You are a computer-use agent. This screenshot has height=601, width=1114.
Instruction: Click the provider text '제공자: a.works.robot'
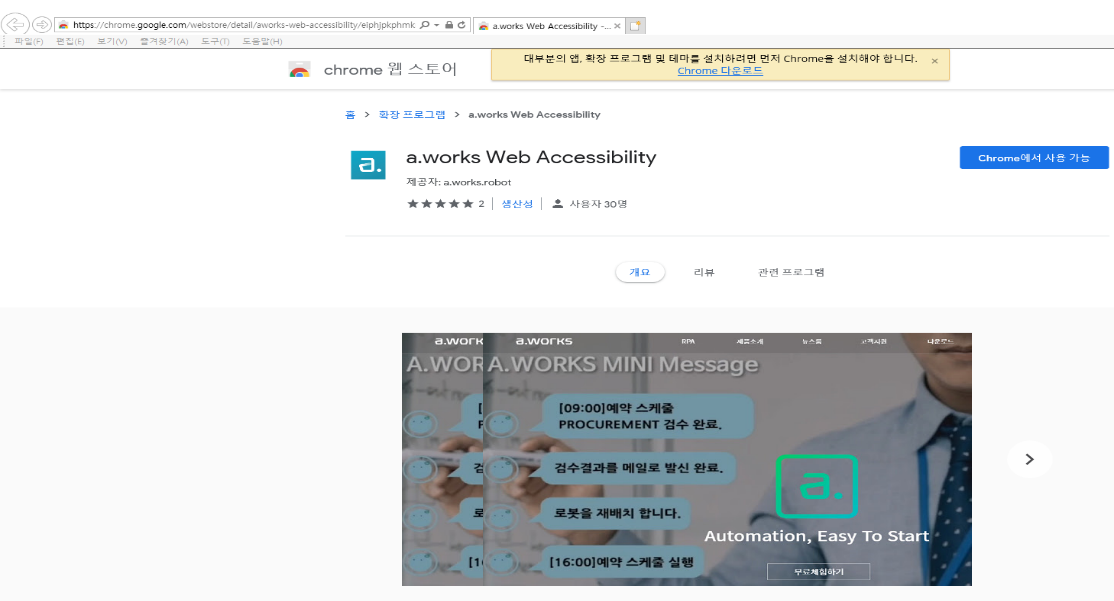[x=458, y=182]
